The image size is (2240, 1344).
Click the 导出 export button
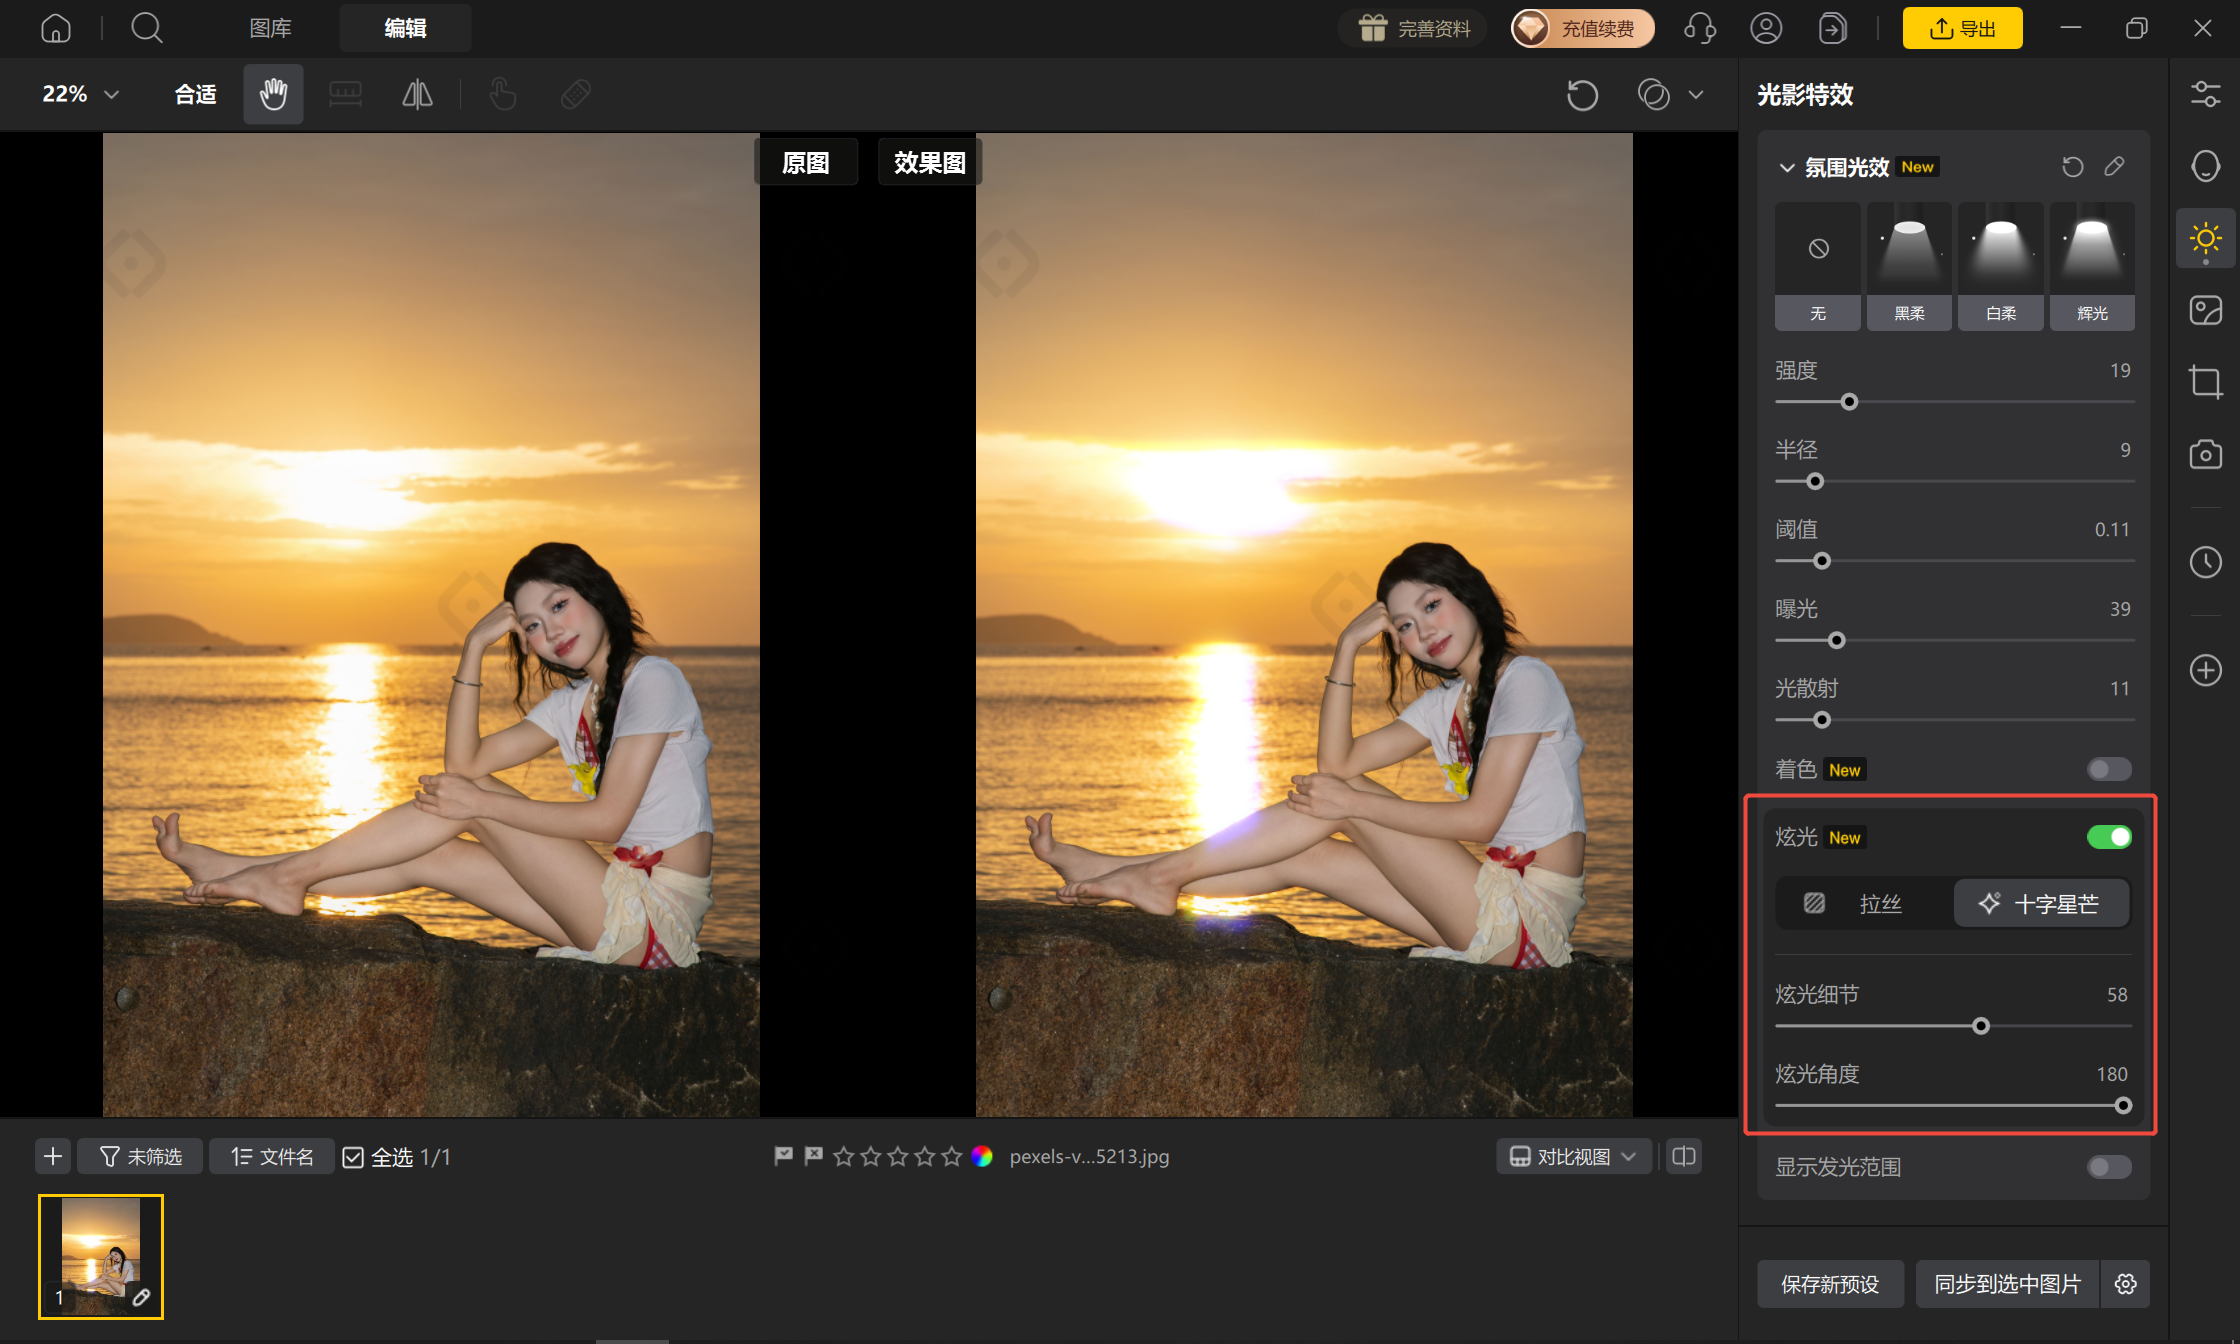pos(1962,28)
